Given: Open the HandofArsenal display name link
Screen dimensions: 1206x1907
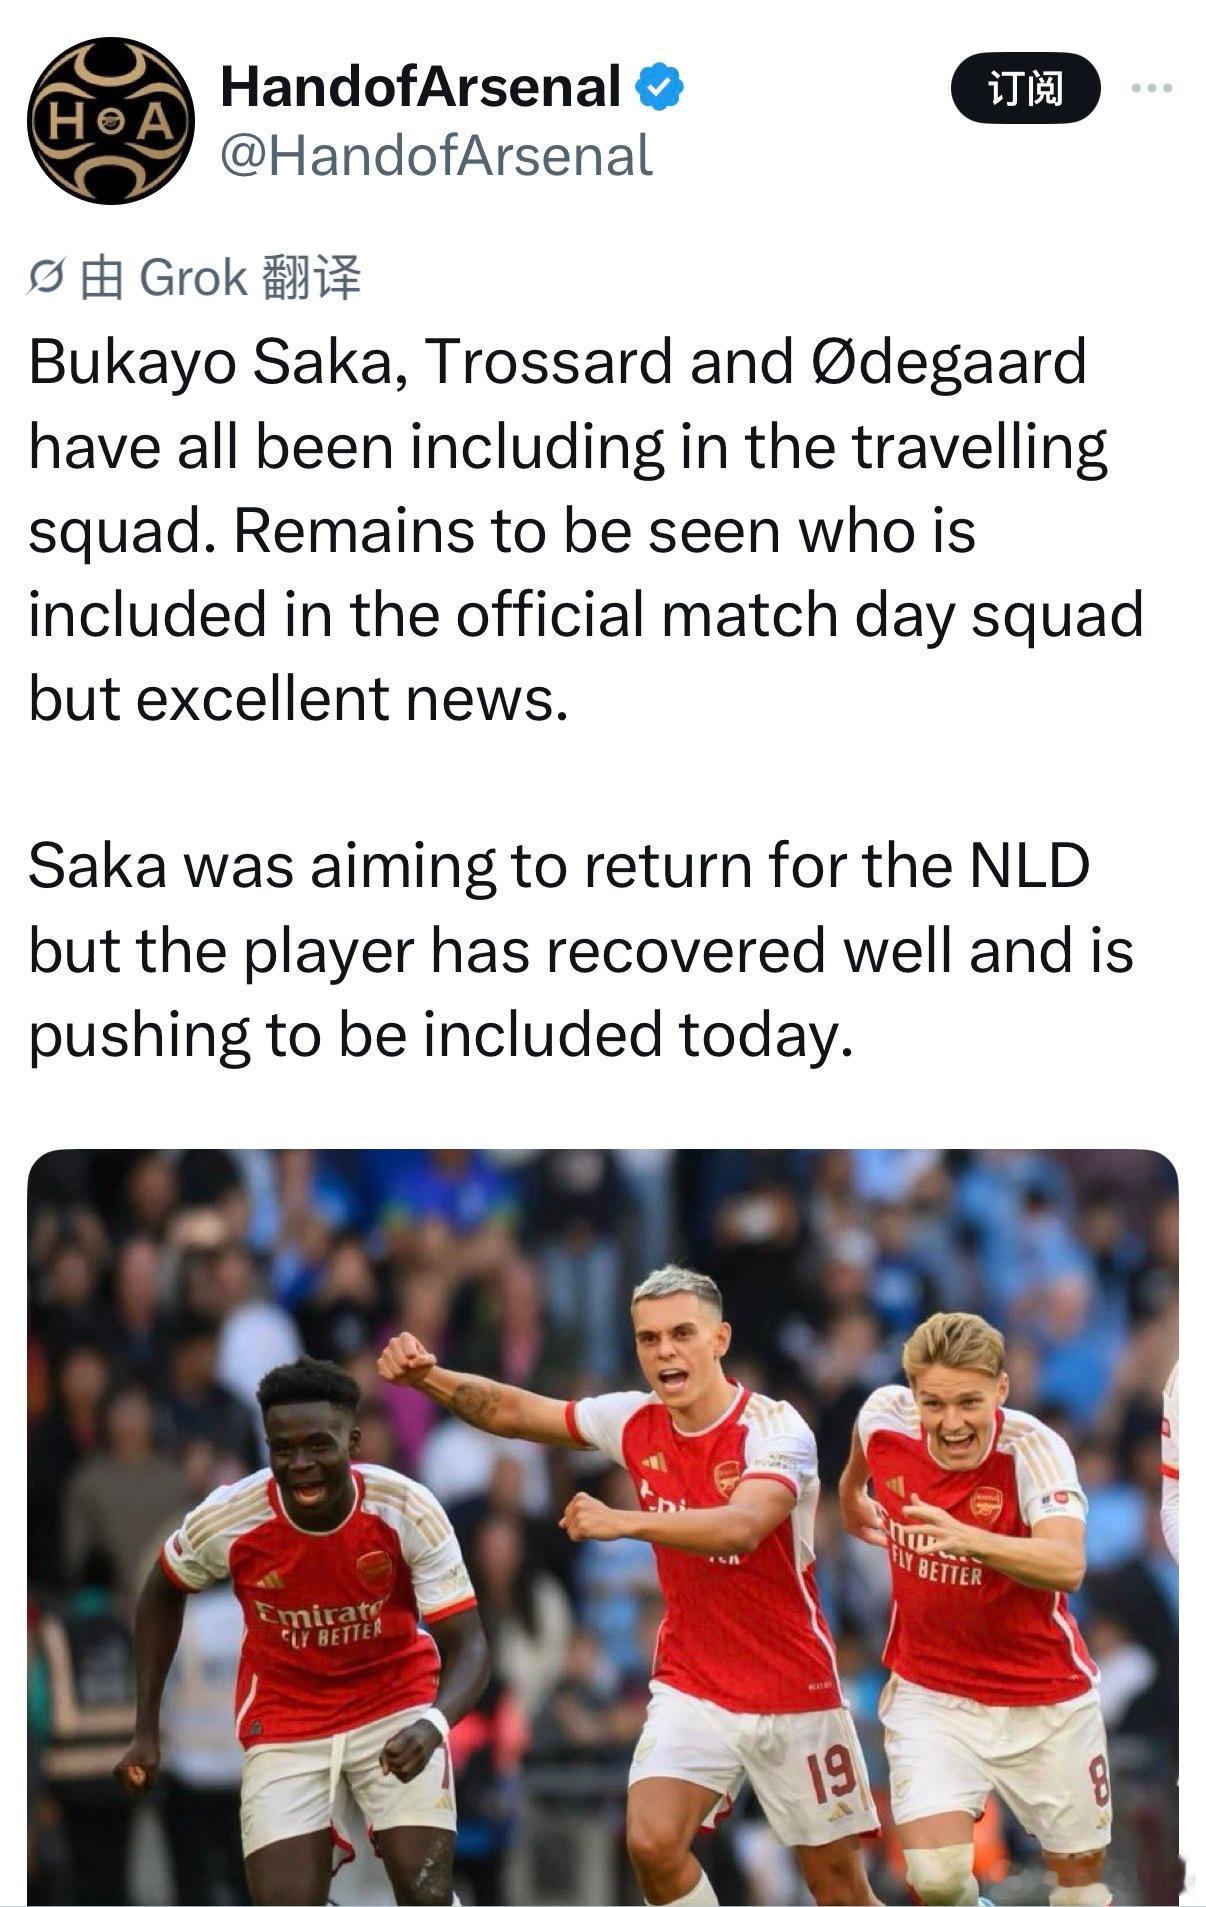Looking at the screenshot, I should click(x=420, y=87).
